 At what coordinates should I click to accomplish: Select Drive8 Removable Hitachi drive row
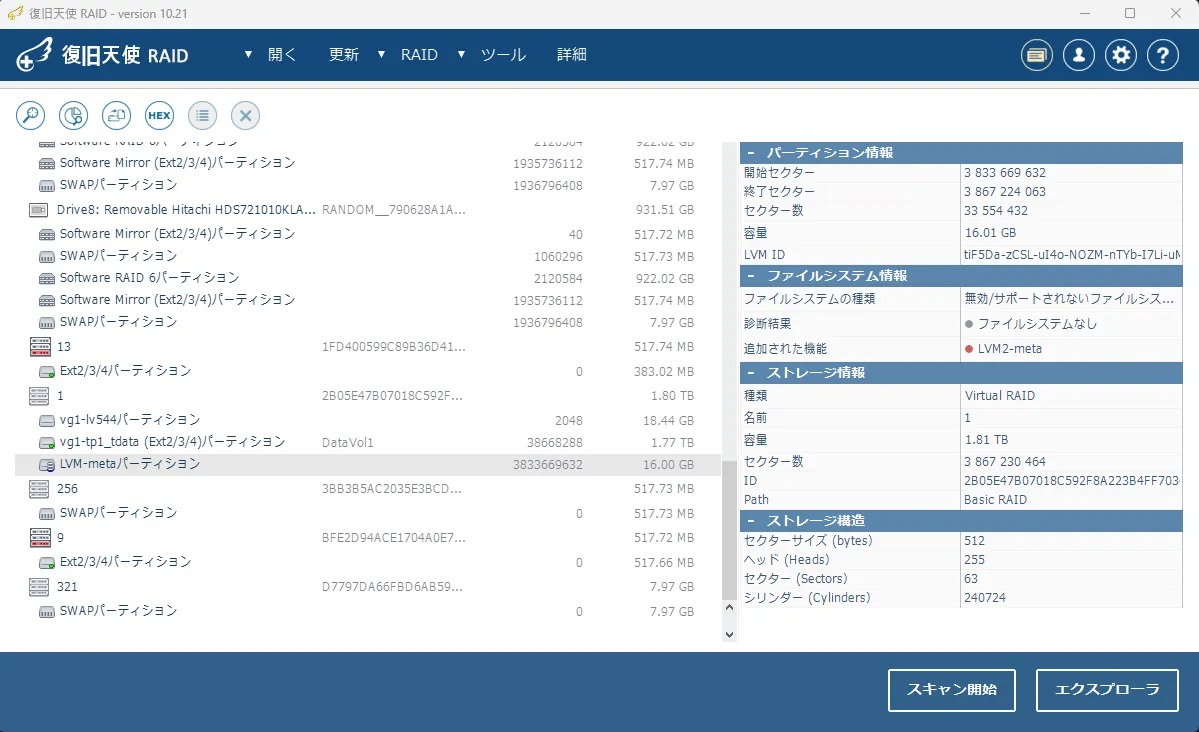point(367,210)
